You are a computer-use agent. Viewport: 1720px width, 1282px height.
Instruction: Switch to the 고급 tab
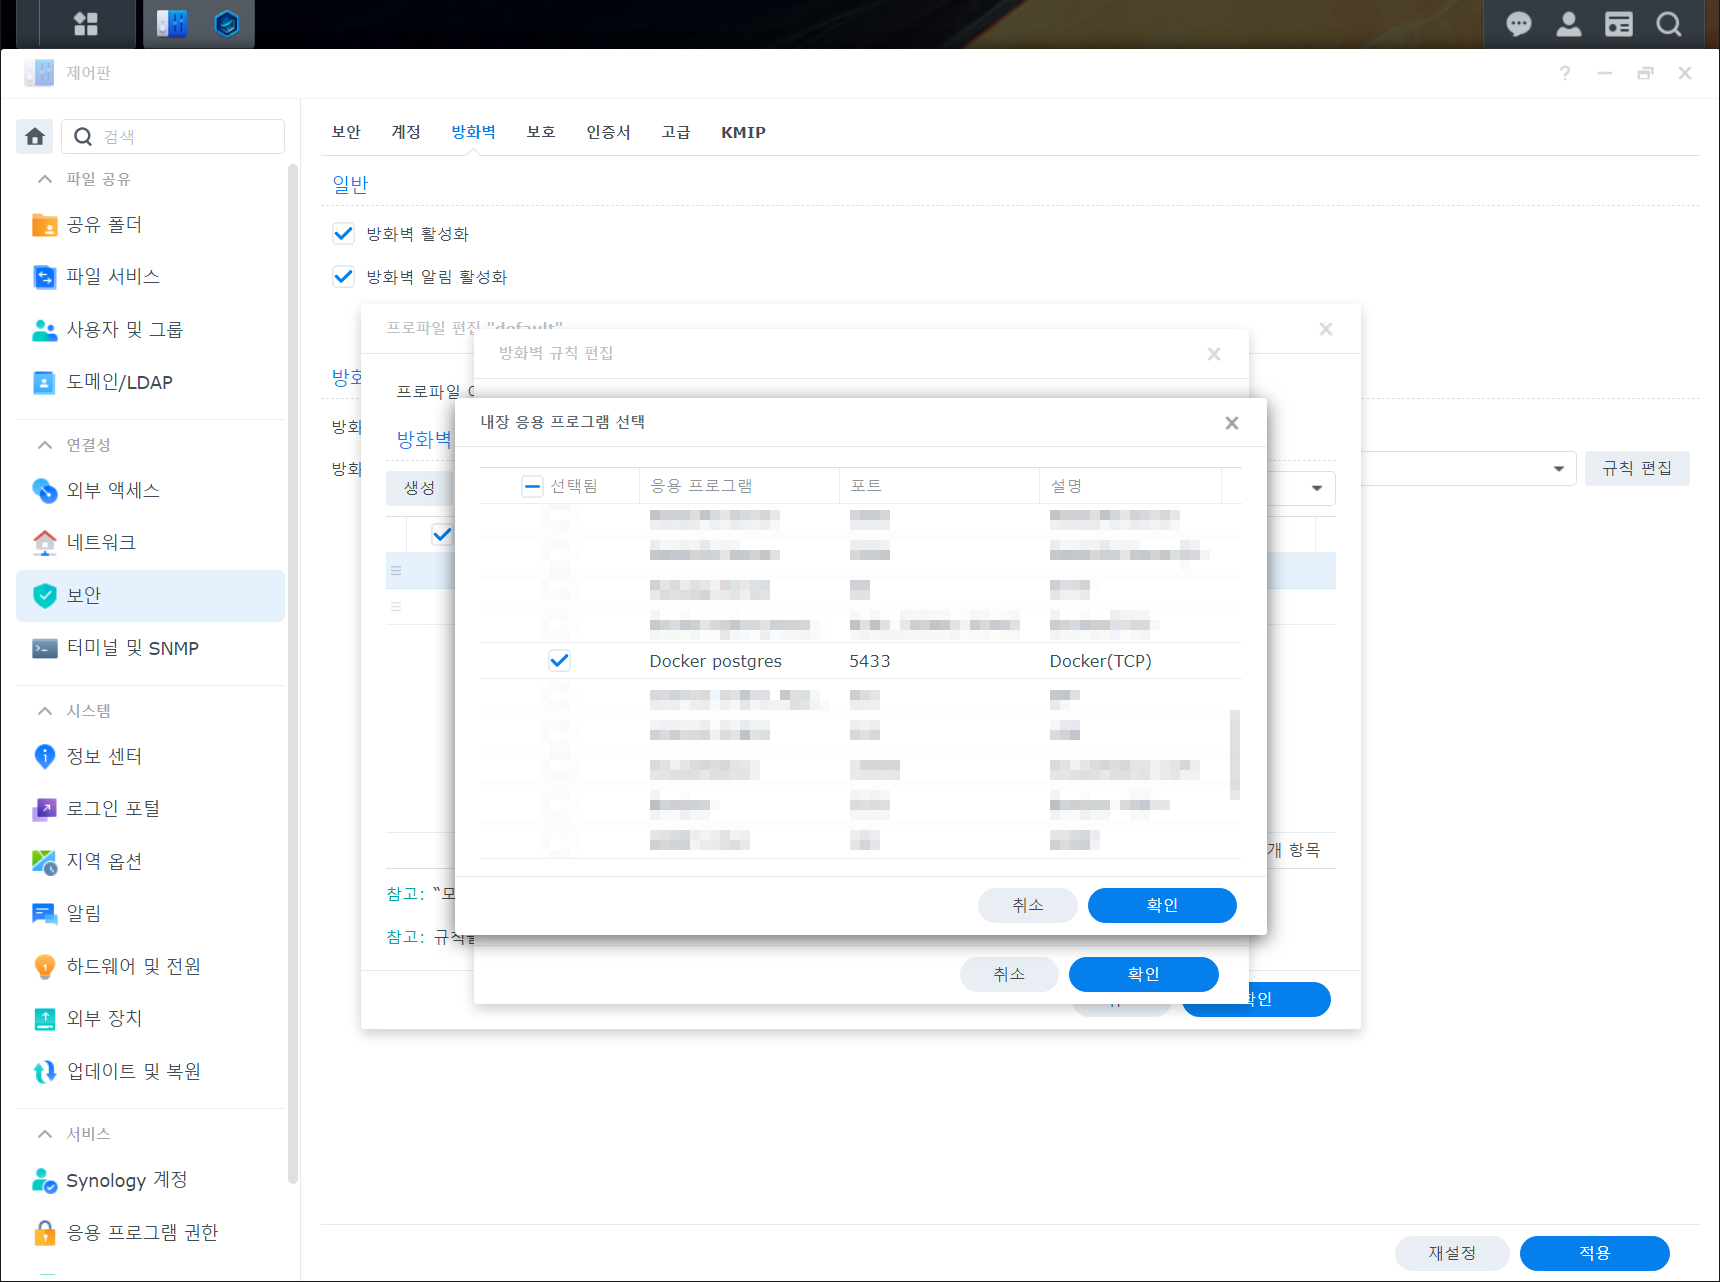[676, 132]
